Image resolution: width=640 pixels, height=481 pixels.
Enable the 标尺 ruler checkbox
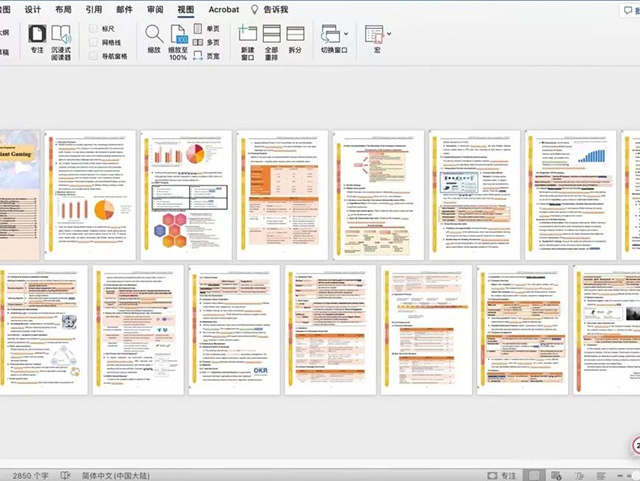click(93, 29)
